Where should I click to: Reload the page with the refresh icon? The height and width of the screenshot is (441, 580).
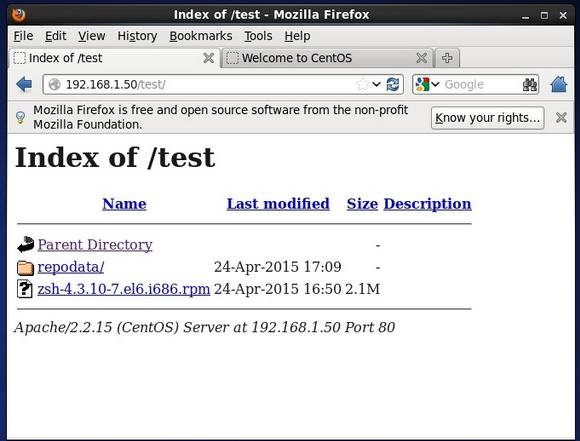(392, 84)
